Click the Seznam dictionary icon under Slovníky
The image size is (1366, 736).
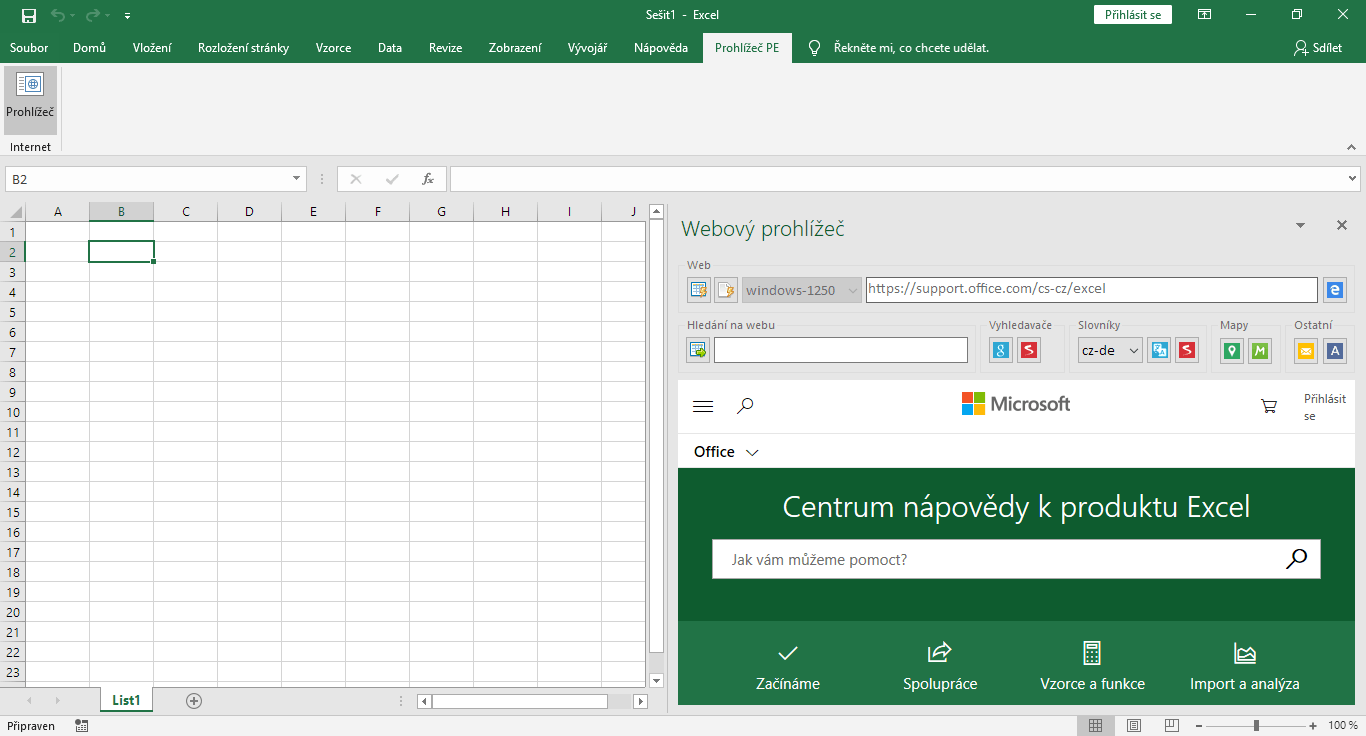point(1186,350)
